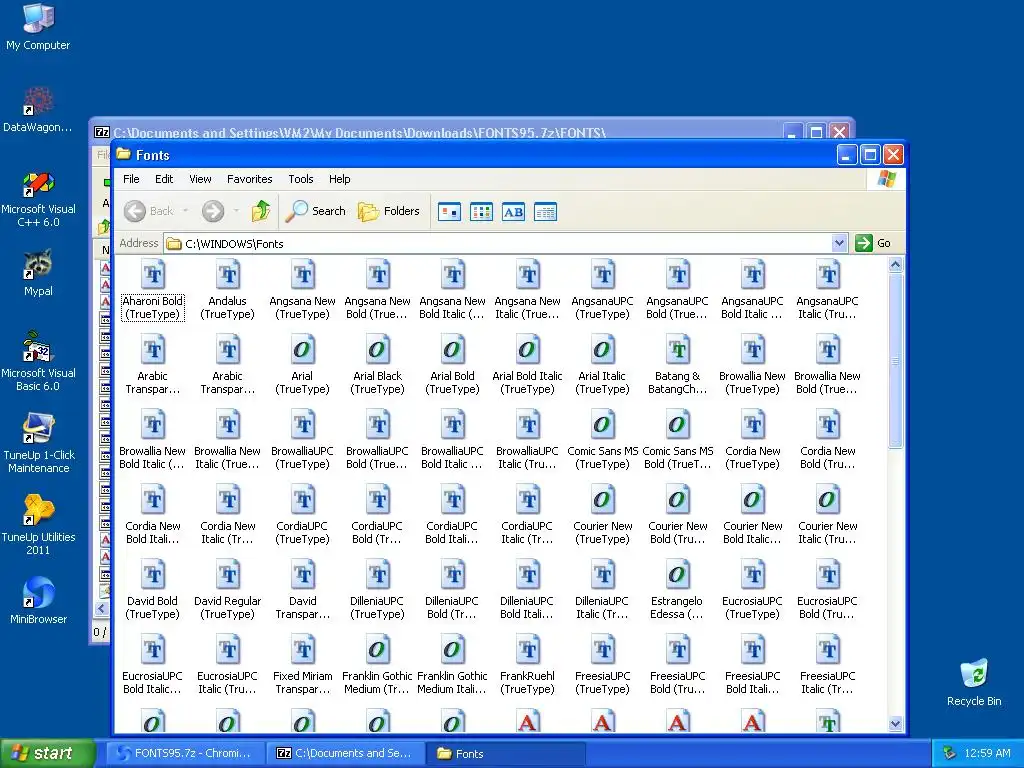Select the Batang & BatangChe font icon
The width and height of the screenshot is (1024, 768).
[x=677, y=350]
